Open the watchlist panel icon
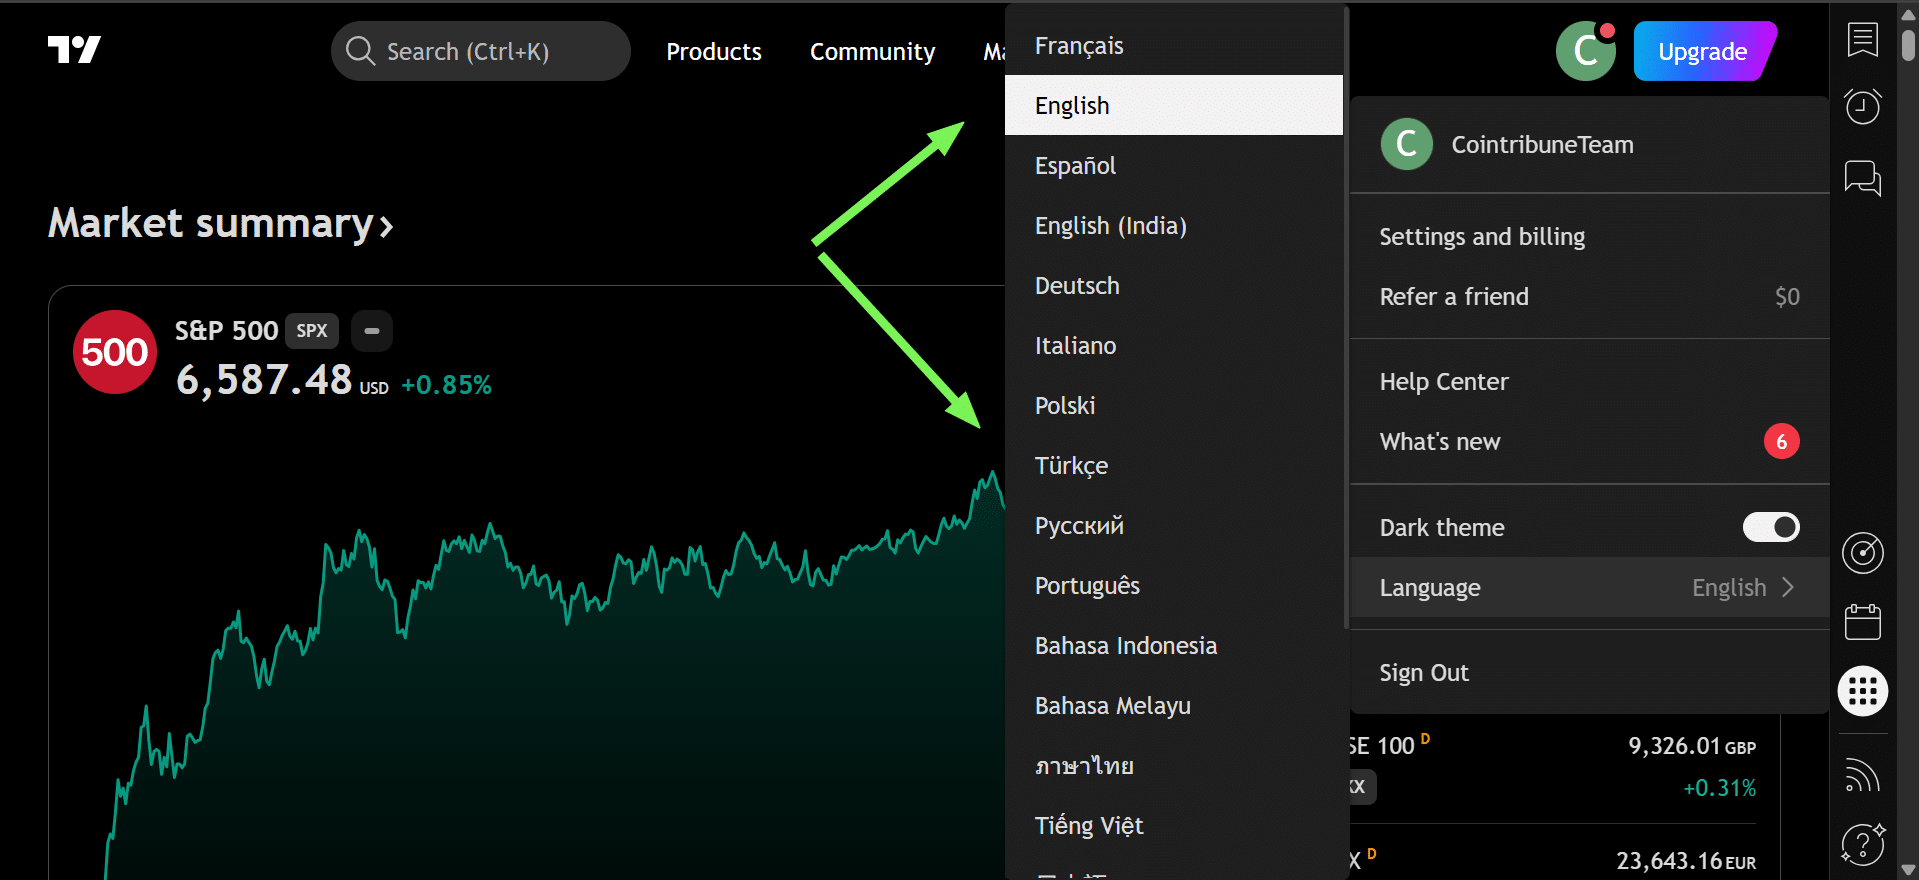Image resolution: width=1919 pixels, height=880 pixels. (x=1862, y=40)
